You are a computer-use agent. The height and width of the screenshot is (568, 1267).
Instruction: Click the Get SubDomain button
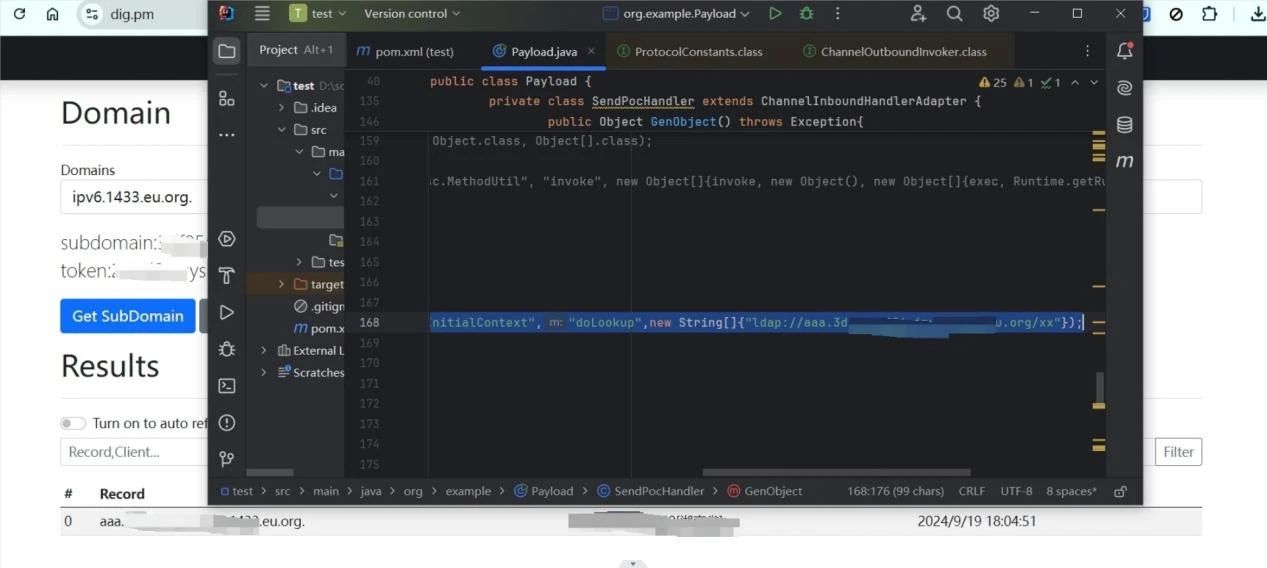tap(127, 316)
